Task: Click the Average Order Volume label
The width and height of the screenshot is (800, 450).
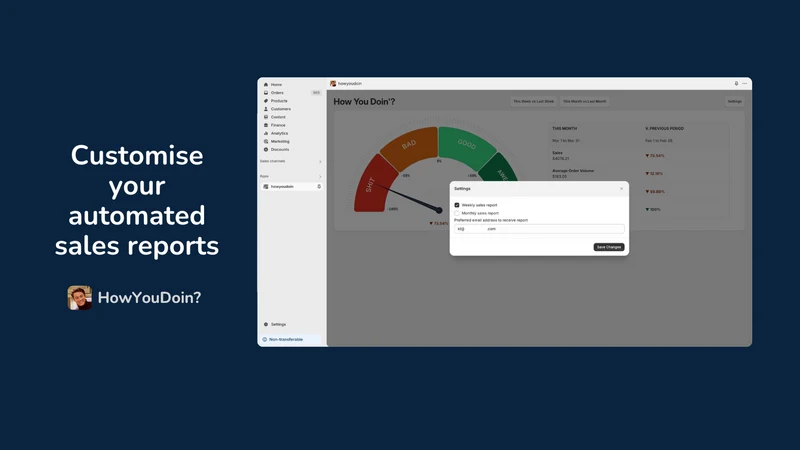Action: click(x=572, y=171)
